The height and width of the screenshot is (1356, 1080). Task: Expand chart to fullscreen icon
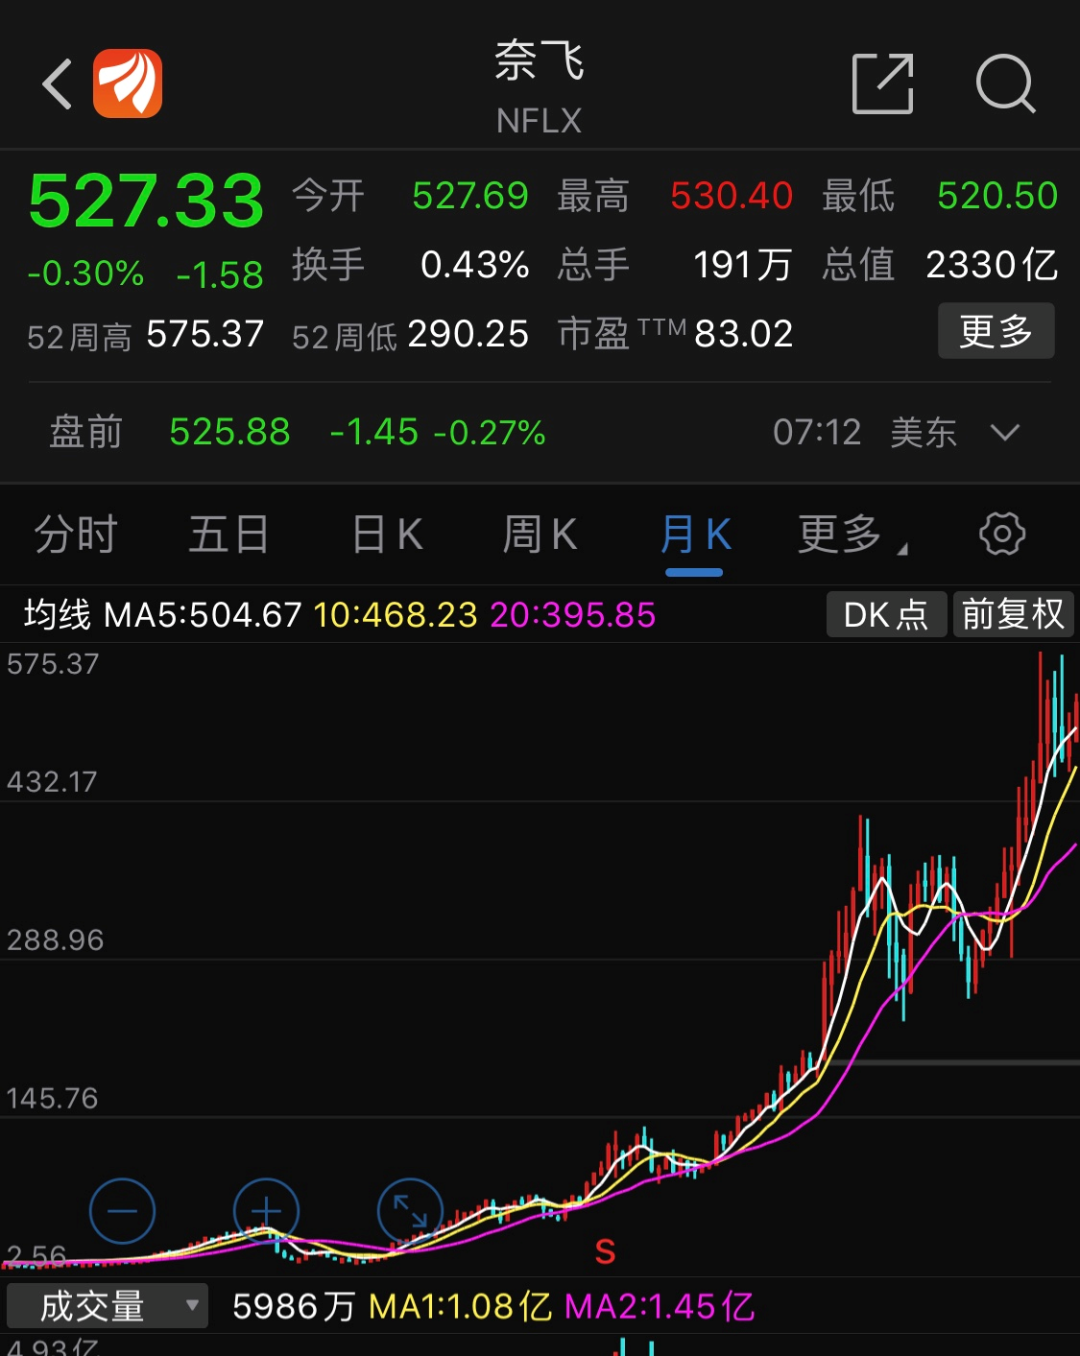point(410,1212)
